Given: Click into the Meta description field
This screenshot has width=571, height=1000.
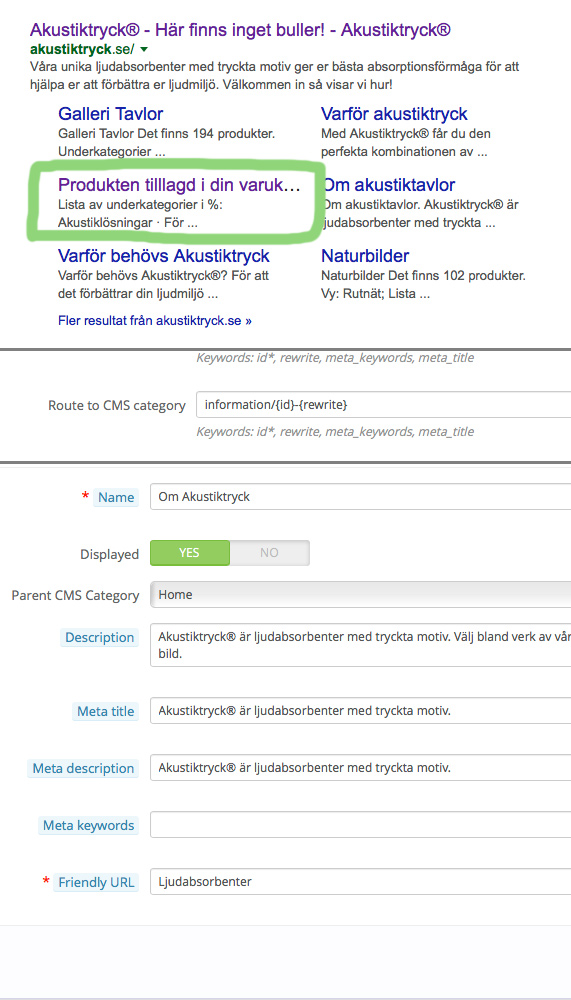Looking at the screenshot, I should 360,767.
